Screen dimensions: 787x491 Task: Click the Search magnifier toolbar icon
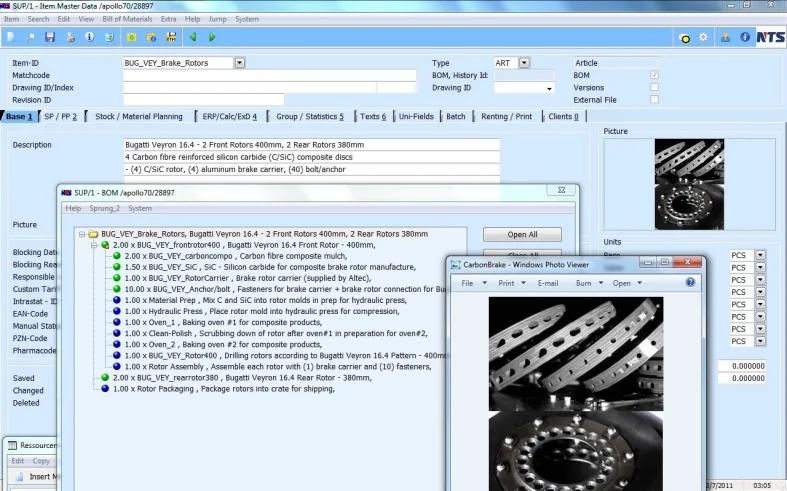[30, 37]
